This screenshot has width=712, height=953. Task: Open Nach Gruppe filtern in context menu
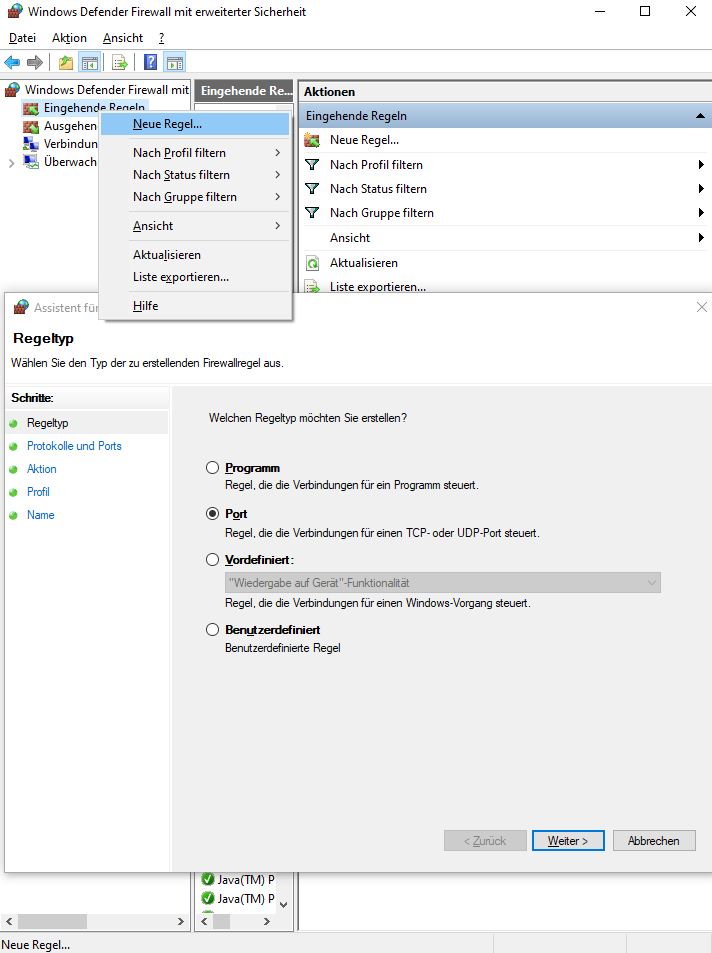tap(195, 197)
